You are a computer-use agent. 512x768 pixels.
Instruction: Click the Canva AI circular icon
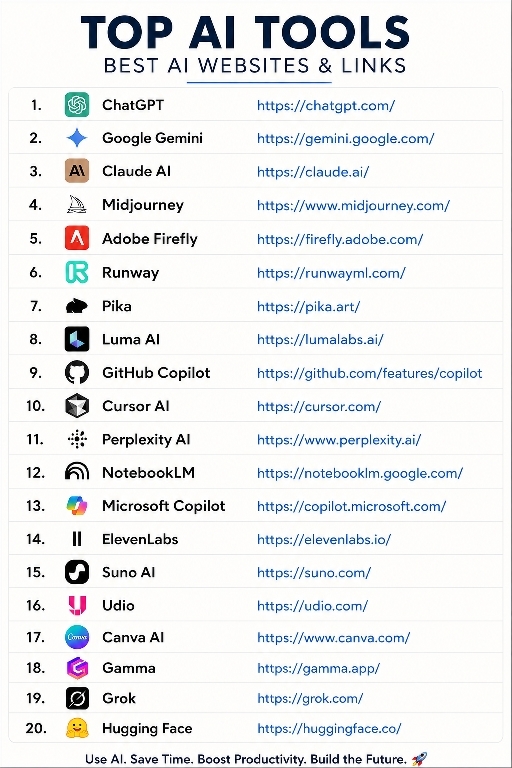coord(77,637)
